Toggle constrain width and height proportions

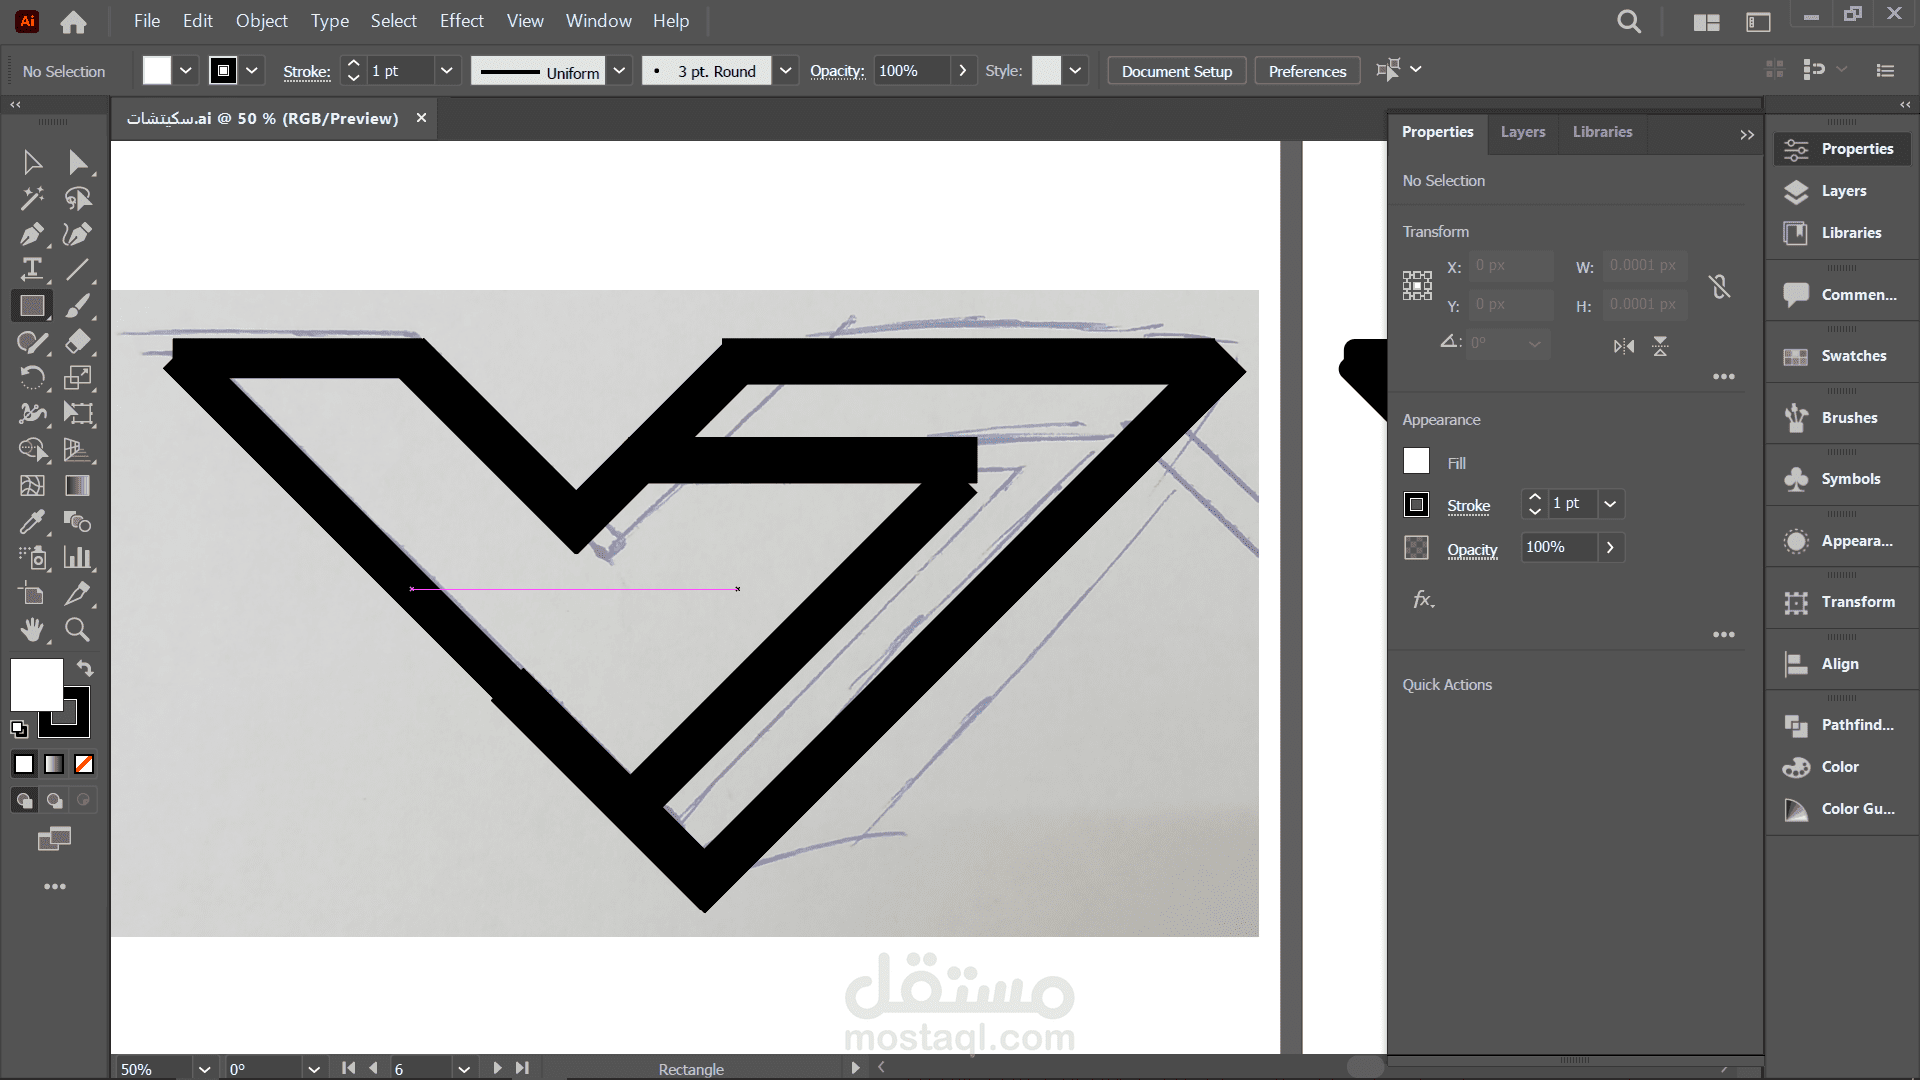1719,287
